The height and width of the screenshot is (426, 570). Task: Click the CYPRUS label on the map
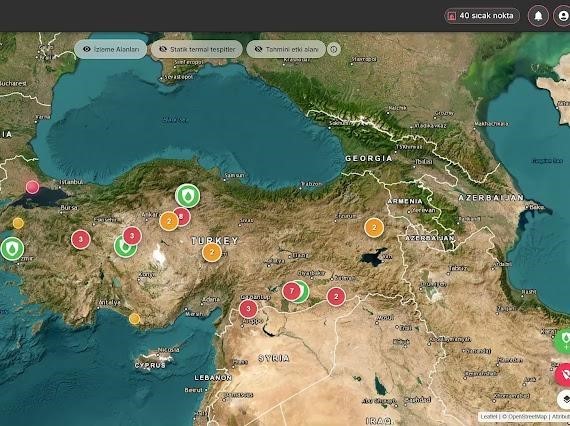point(150,365)
